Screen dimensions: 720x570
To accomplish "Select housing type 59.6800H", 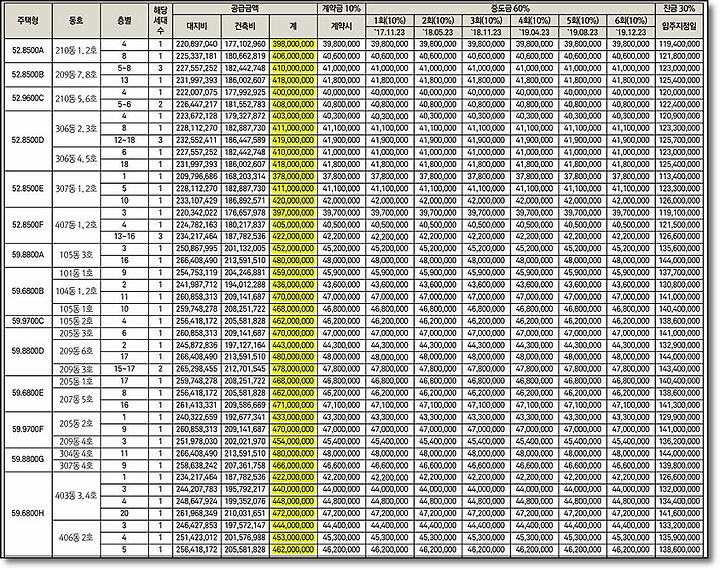I will (28, 513).
